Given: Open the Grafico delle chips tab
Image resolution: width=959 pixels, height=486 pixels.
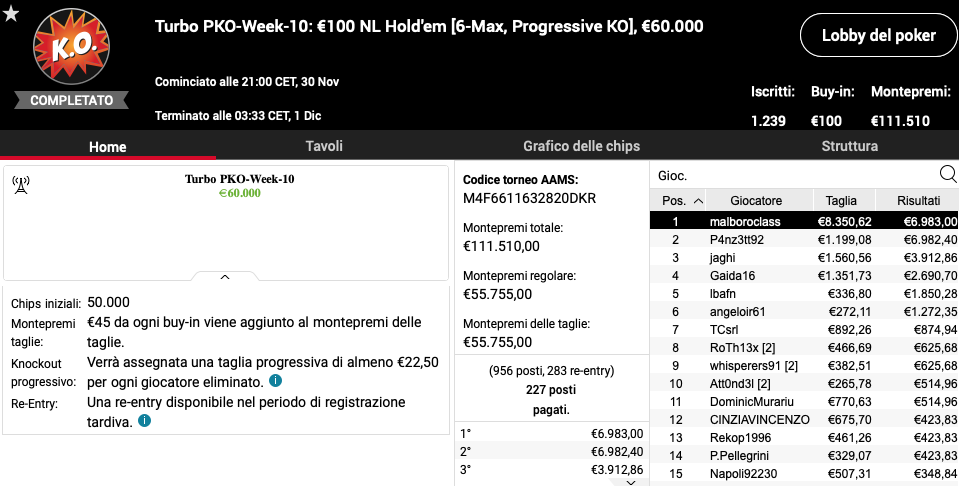Looking at the screenshot, I should coord(581,146).
